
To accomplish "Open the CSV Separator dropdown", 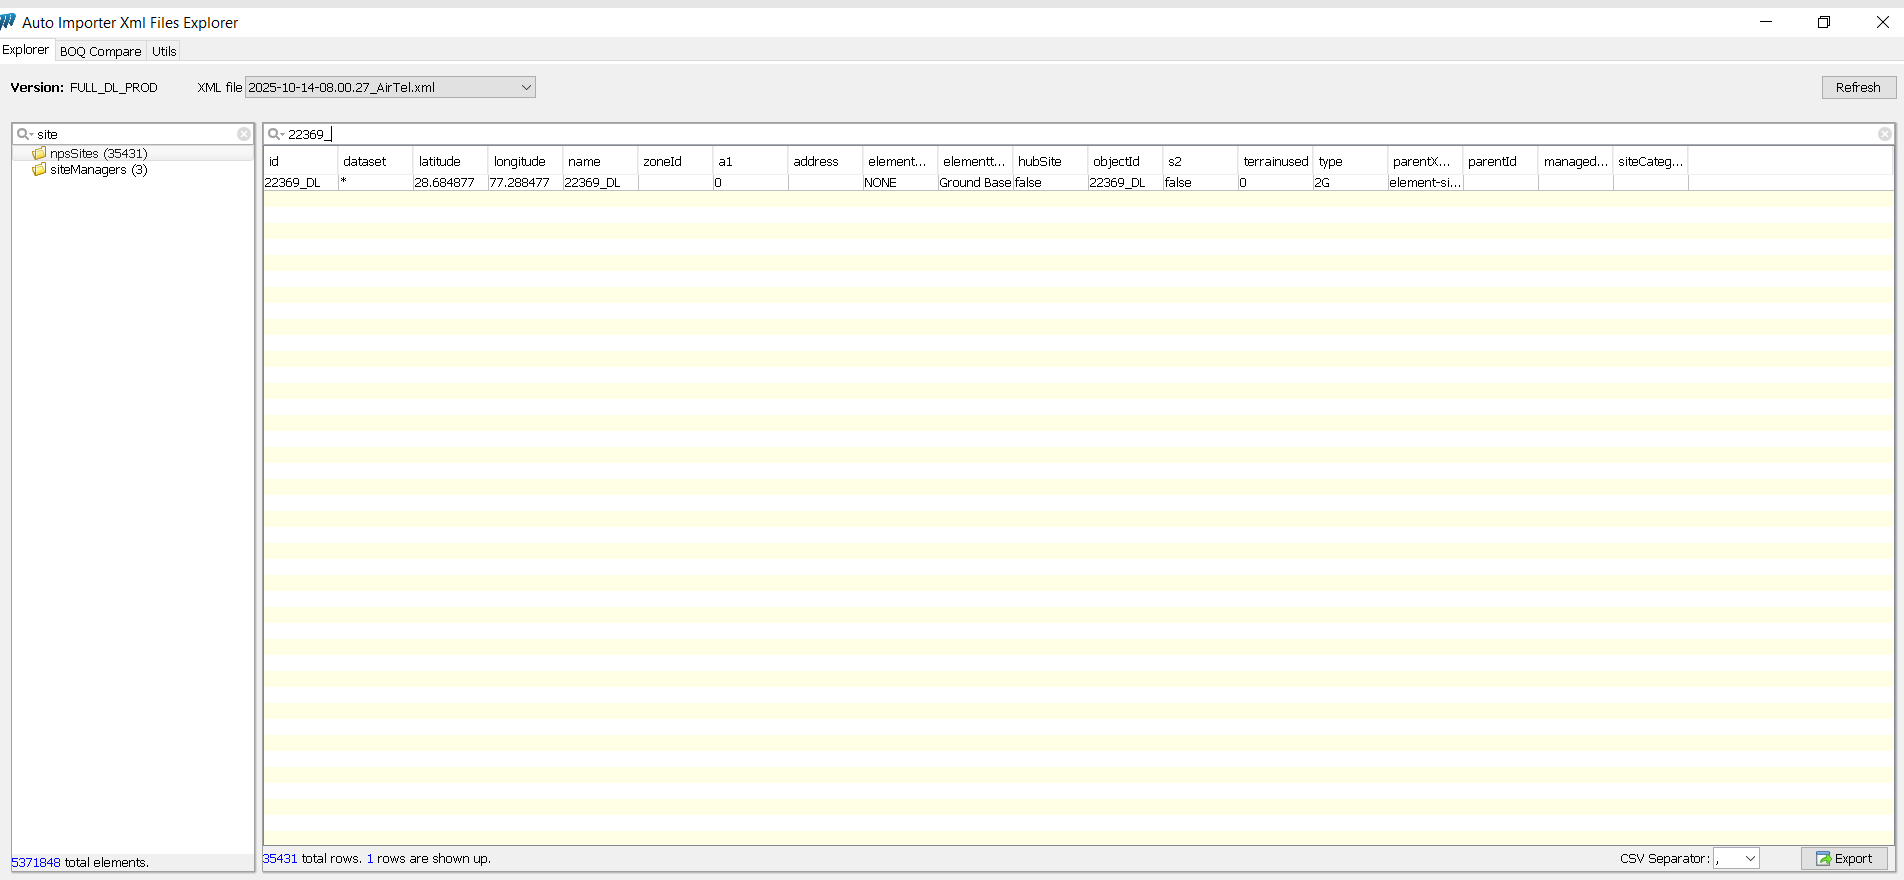I will pos(1749,859).
